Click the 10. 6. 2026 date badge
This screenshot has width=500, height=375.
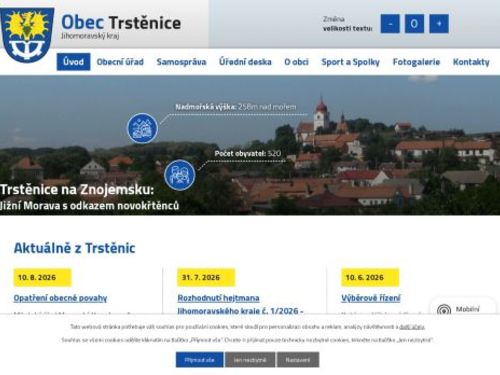click(370, 277)
